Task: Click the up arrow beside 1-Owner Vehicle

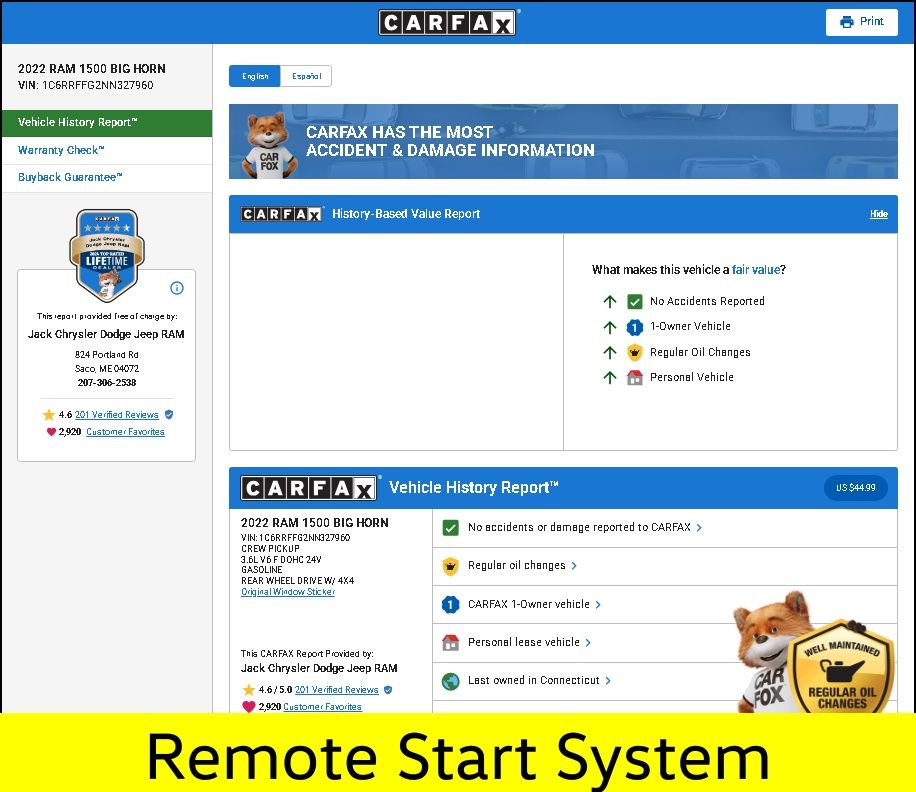Action: point(610,327)
